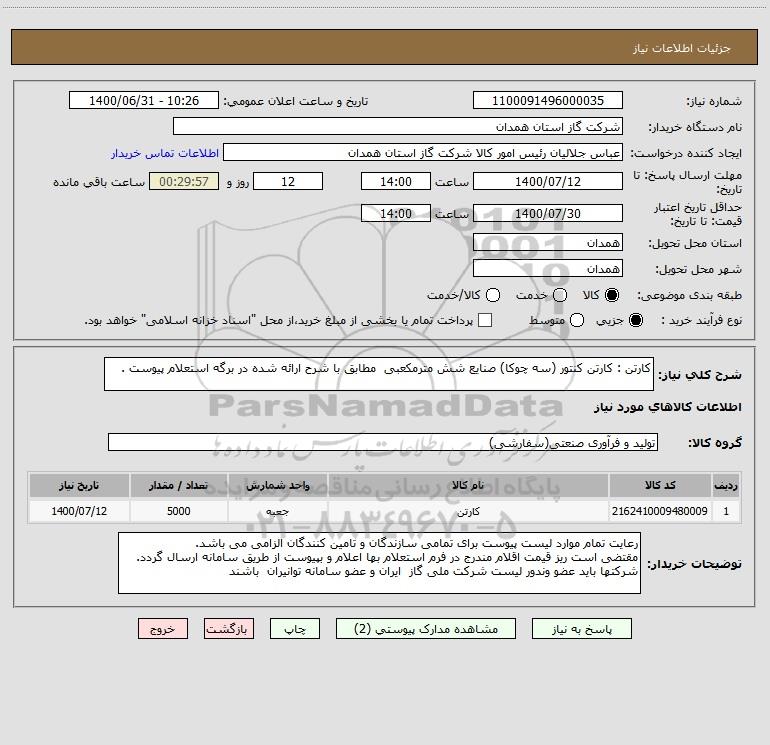Select the جزیی purchase type radio

[636, 320]
